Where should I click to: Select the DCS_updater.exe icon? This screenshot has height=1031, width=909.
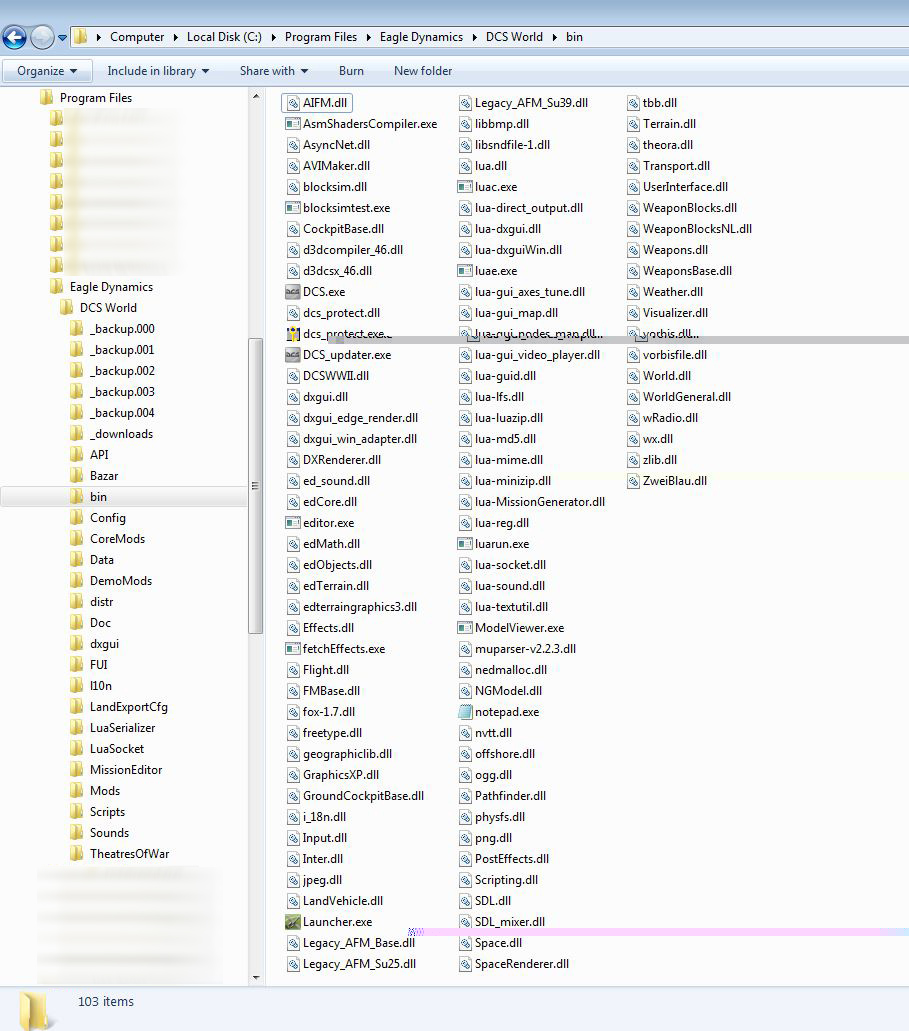point(293,355)
